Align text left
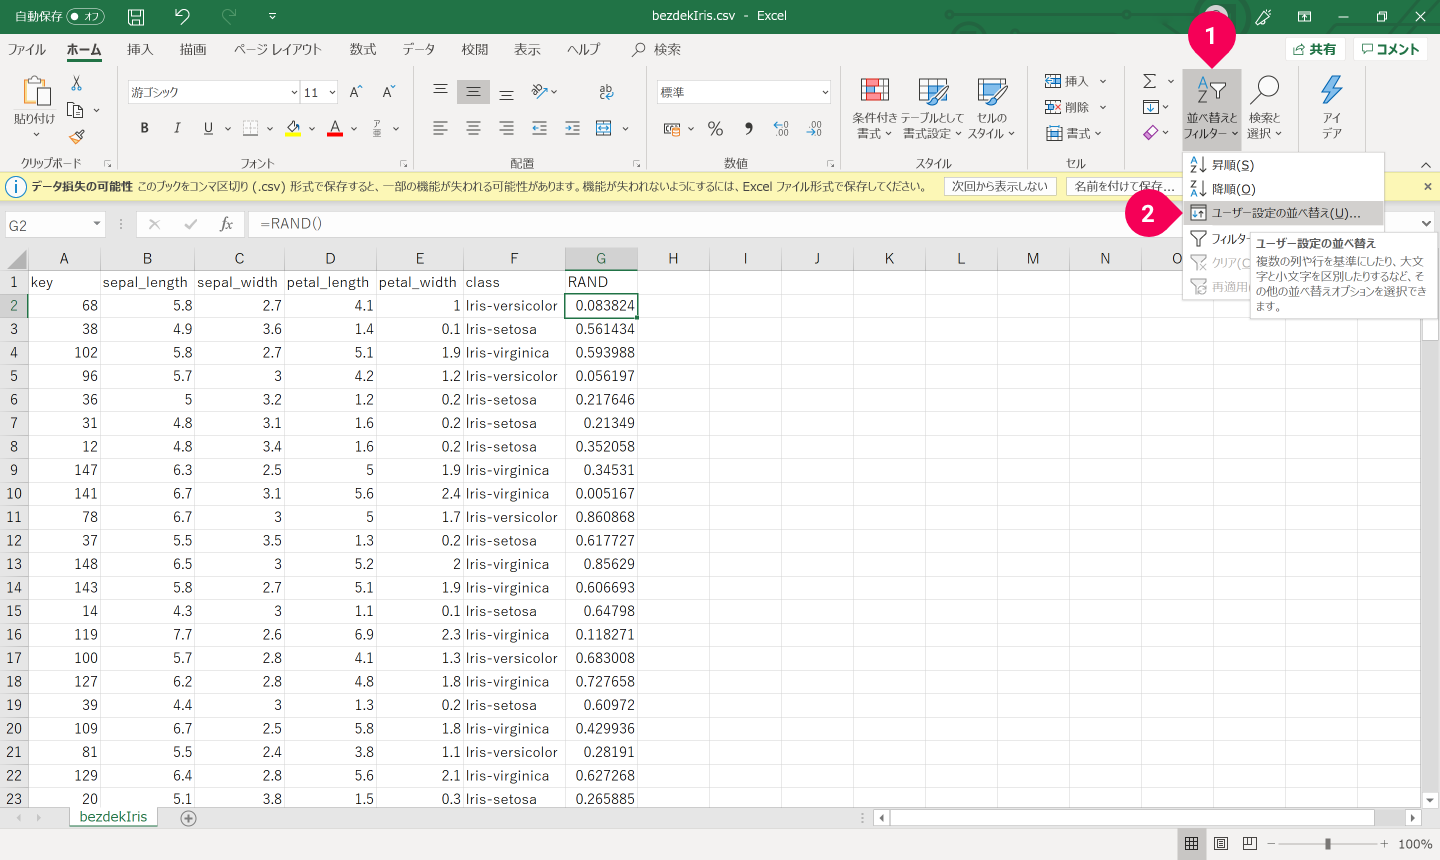 point(440,128)
